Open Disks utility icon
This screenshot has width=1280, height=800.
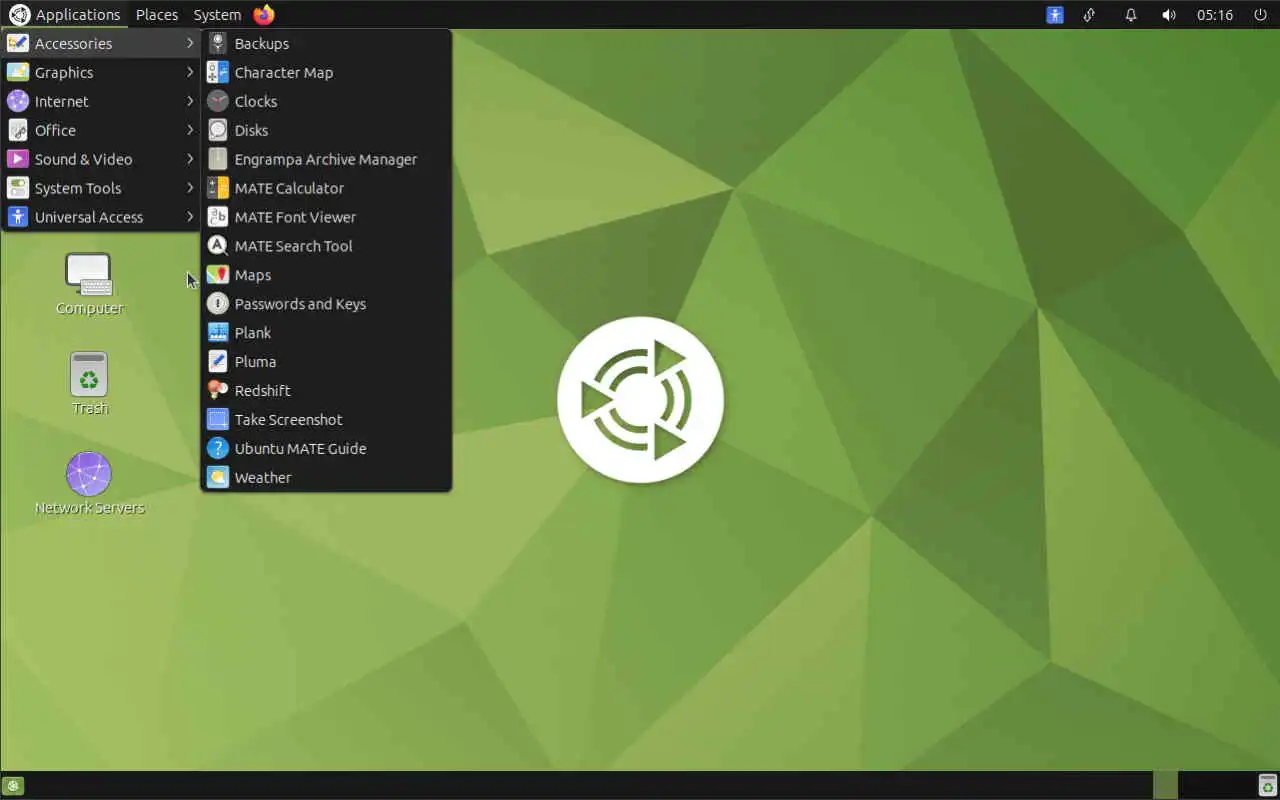click(218, 131)
